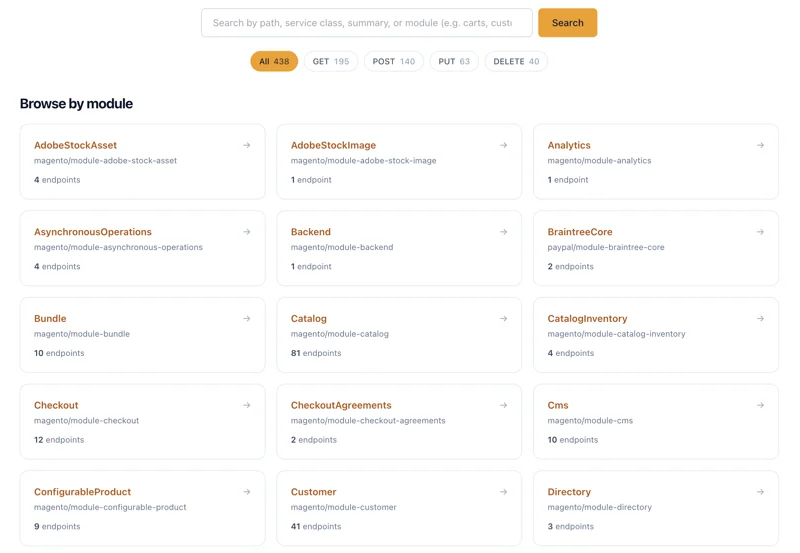Click 'magento/module-checkout-agreements' package text
Image resolution: width=800 pixels, height=553 pixels.
[x=368, y=421]
